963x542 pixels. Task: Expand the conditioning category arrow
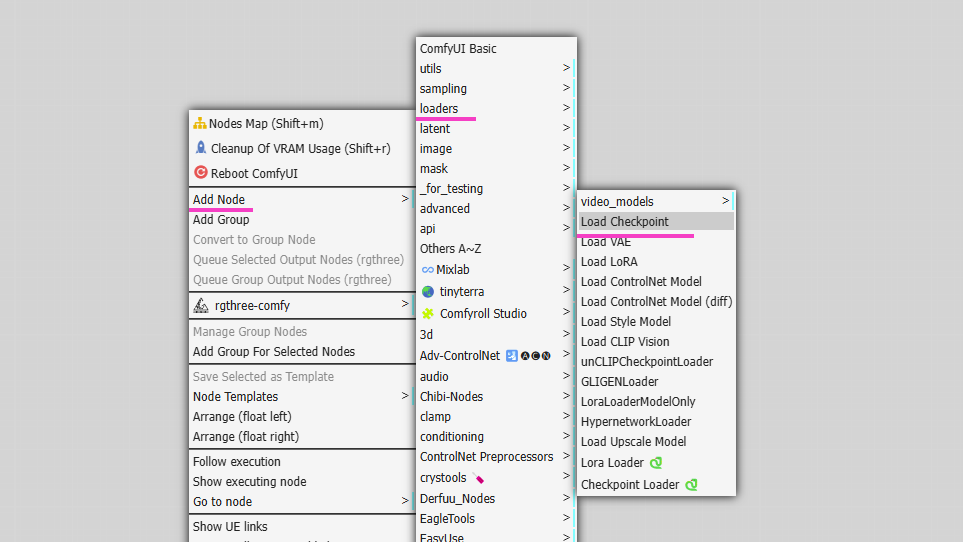coord(566,435)
